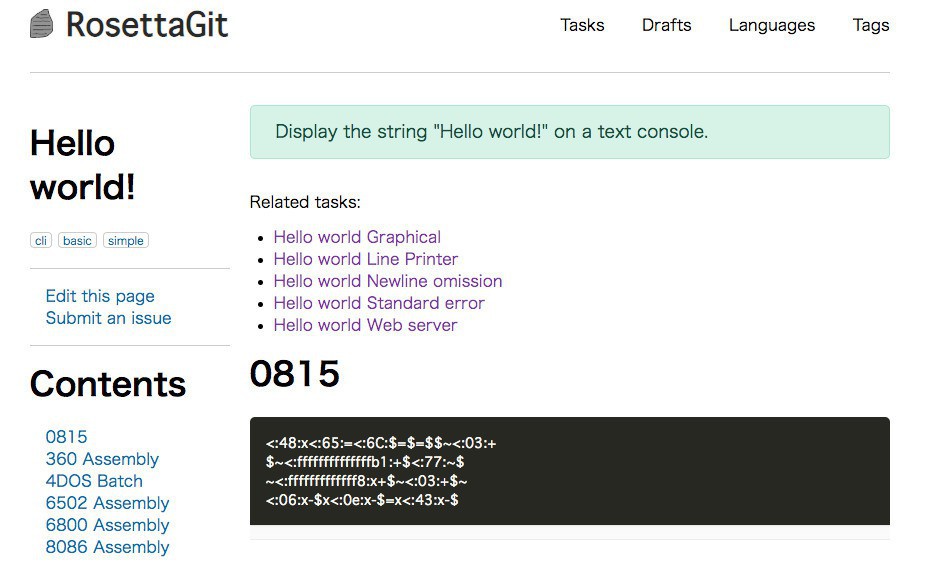Select the cli tag badge
This screenshot has width=926, height=562.
[x=41, y=241]
